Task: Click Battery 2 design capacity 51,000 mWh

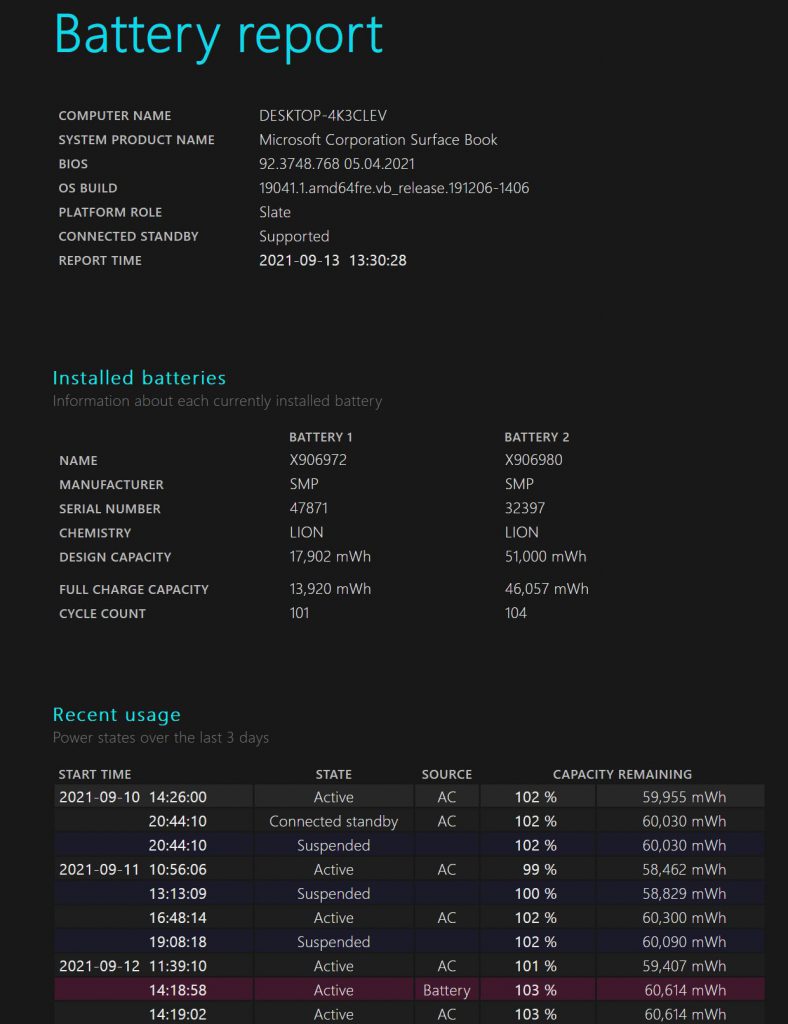Action: point(545,557)
